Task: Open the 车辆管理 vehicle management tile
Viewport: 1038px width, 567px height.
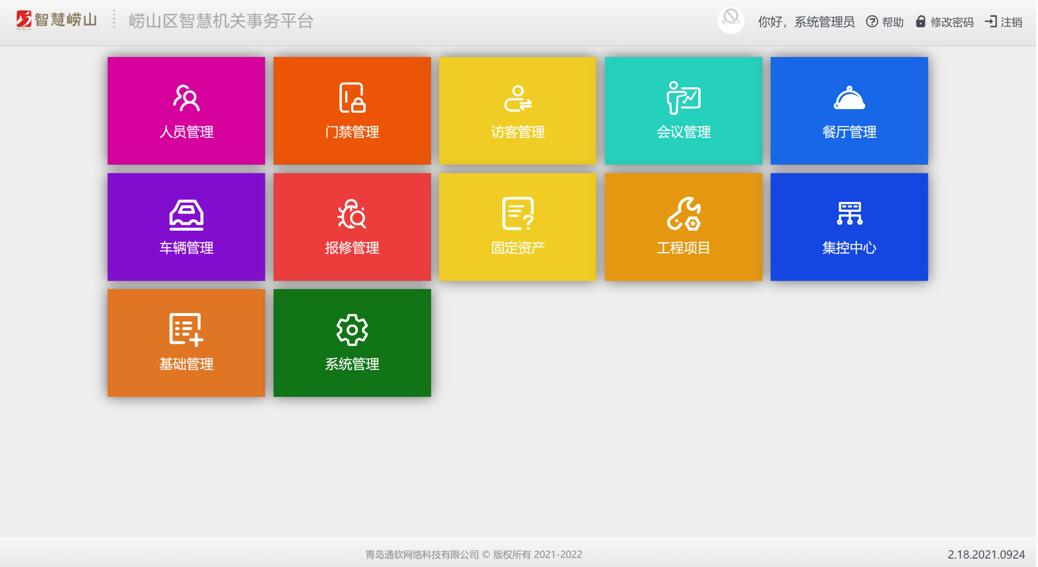Action: (186, 227)
